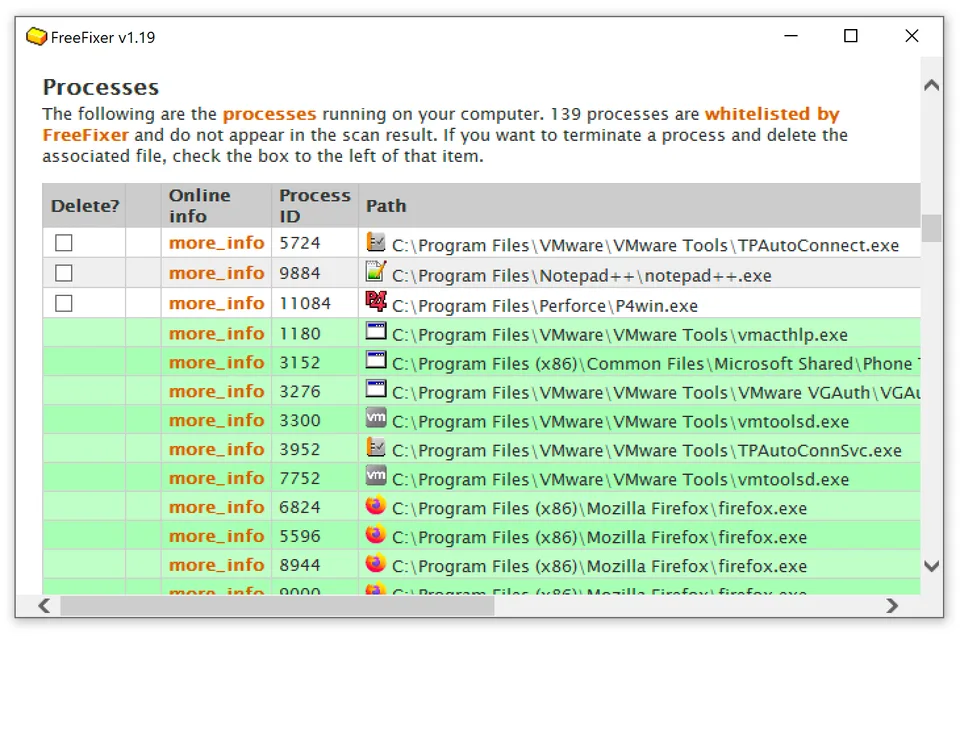
Task: Click the Notepad++ application icon
Action: click(375, 271)
